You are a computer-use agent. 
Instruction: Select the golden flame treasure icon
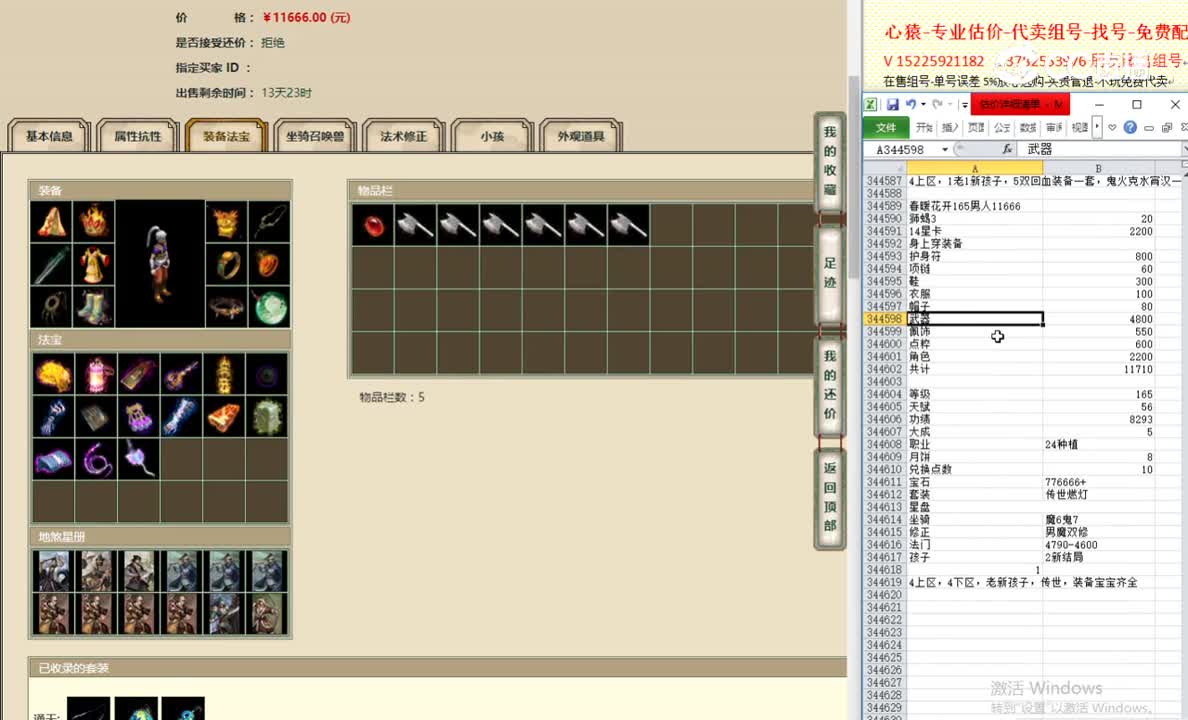pos(53,374)
